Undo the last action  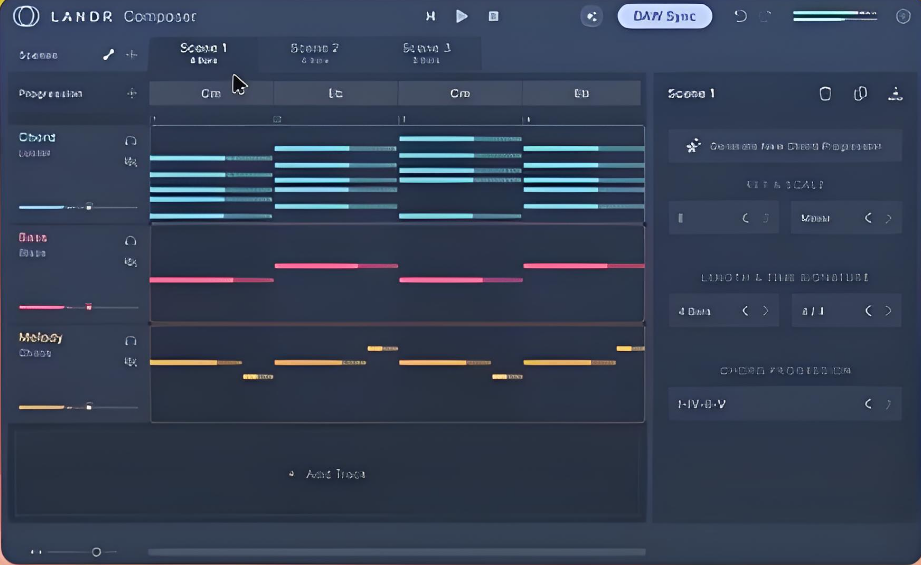[740, 16]
